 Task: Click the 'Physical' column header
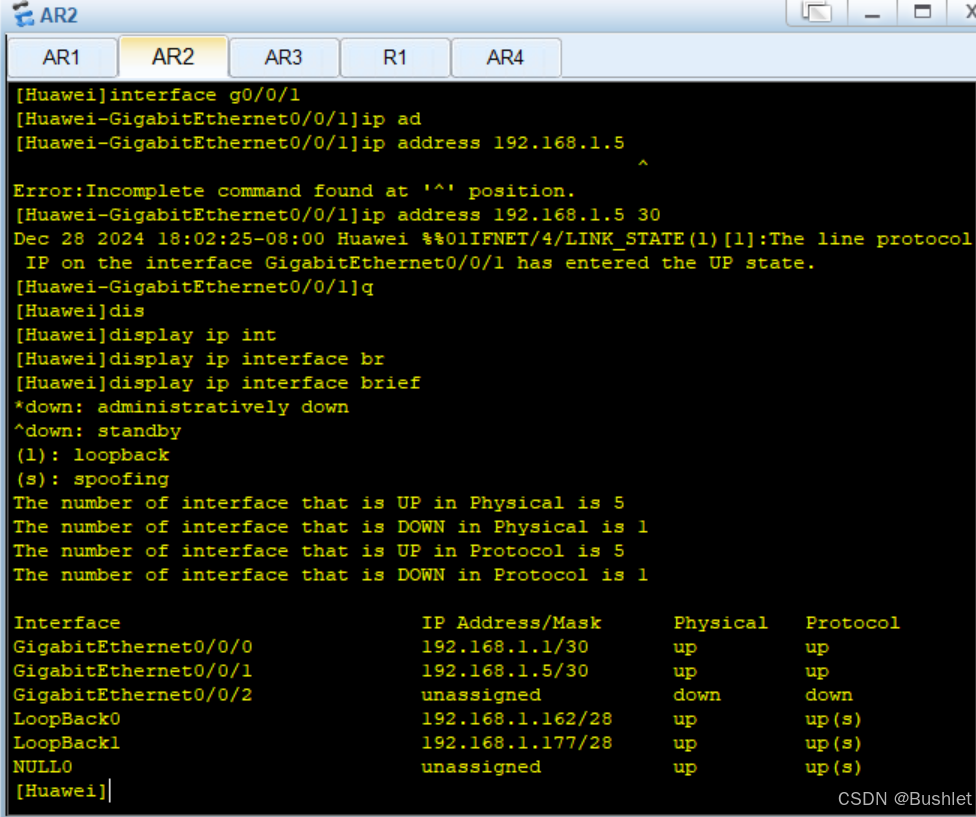(x=720, y=623)
